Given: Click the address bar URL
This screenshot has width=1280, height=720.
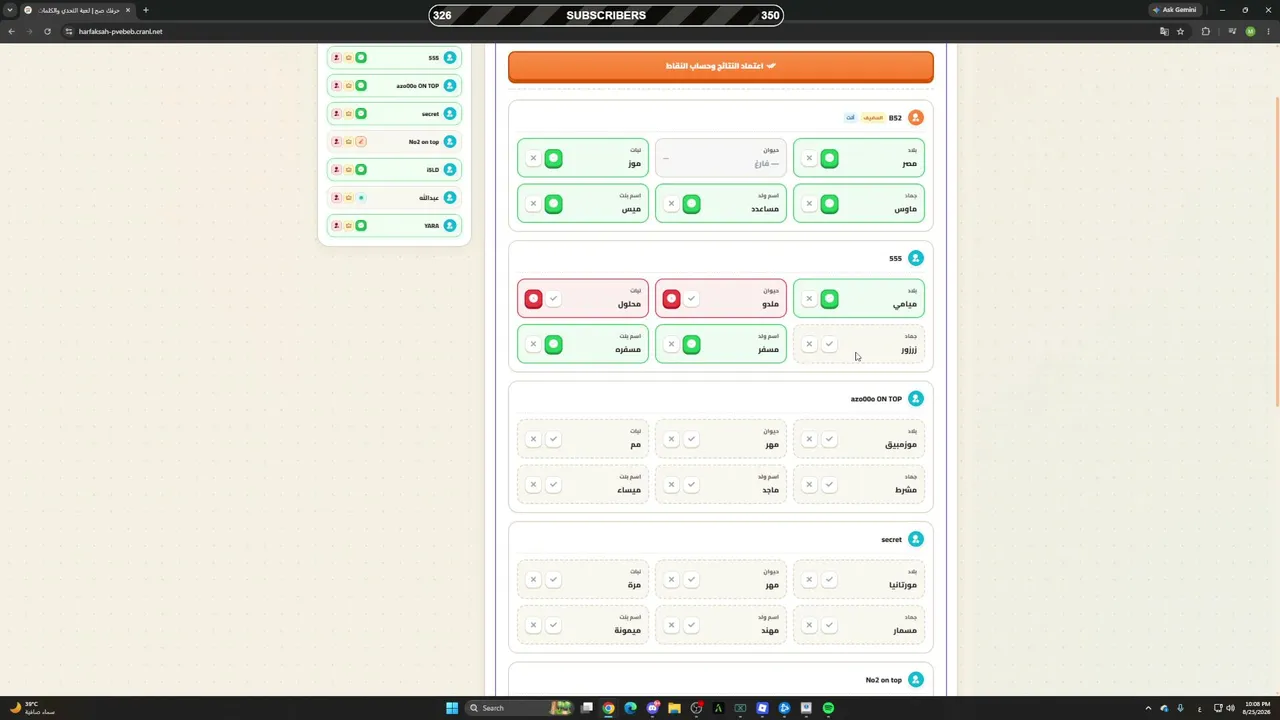Looking at the screenshot, I should 120,31.
